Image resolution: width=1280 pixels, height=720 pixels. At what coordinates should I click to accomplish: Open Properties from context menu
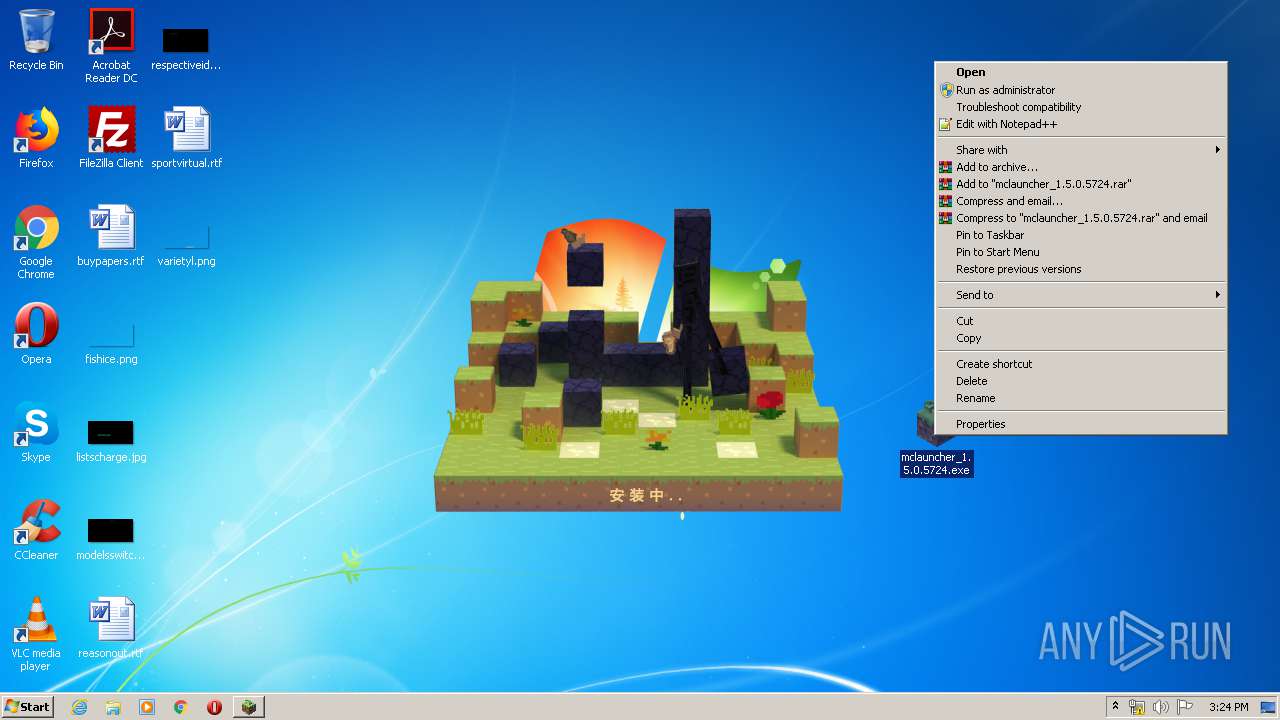pos(1080,424)
